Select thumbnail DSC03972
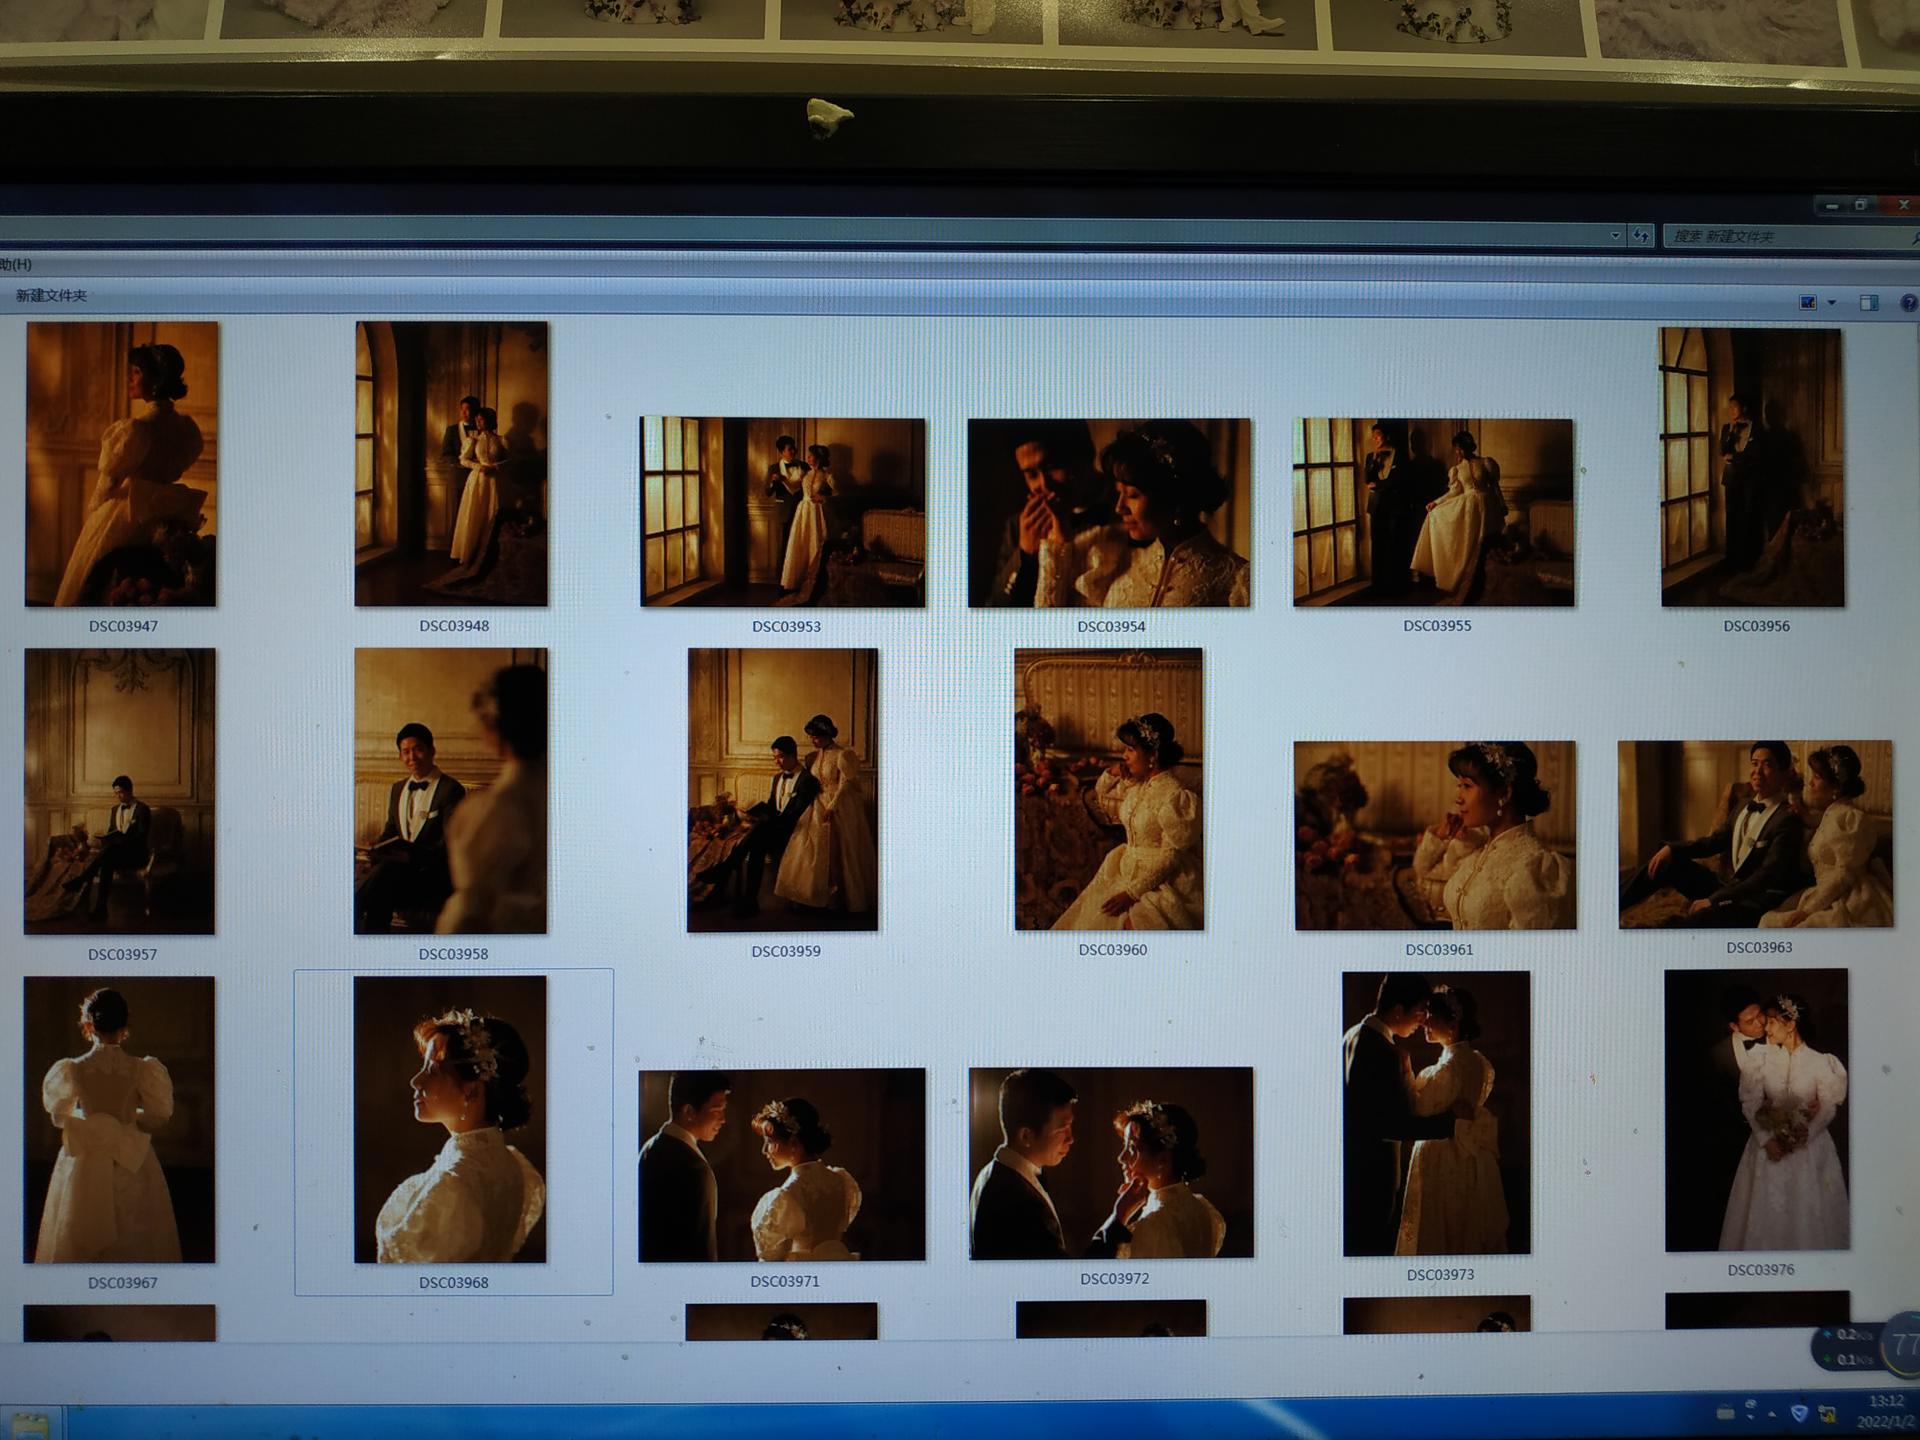Viewport: 1920px width, 1440px height. (x=1111, y=1163)
